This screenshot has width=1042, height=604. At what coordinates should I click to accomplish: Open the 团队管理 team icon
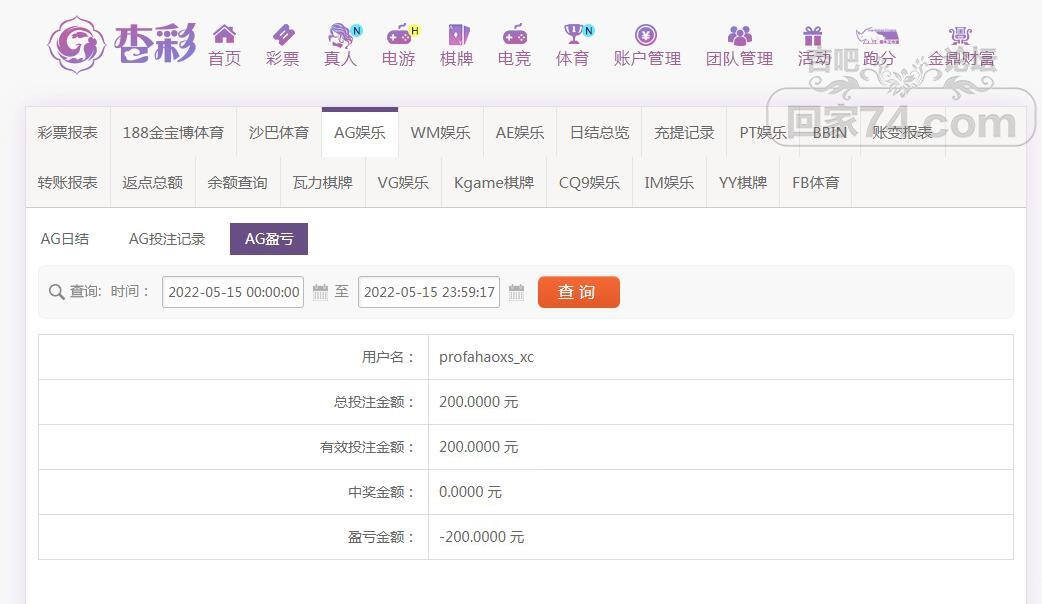click(x=739, y=35)
